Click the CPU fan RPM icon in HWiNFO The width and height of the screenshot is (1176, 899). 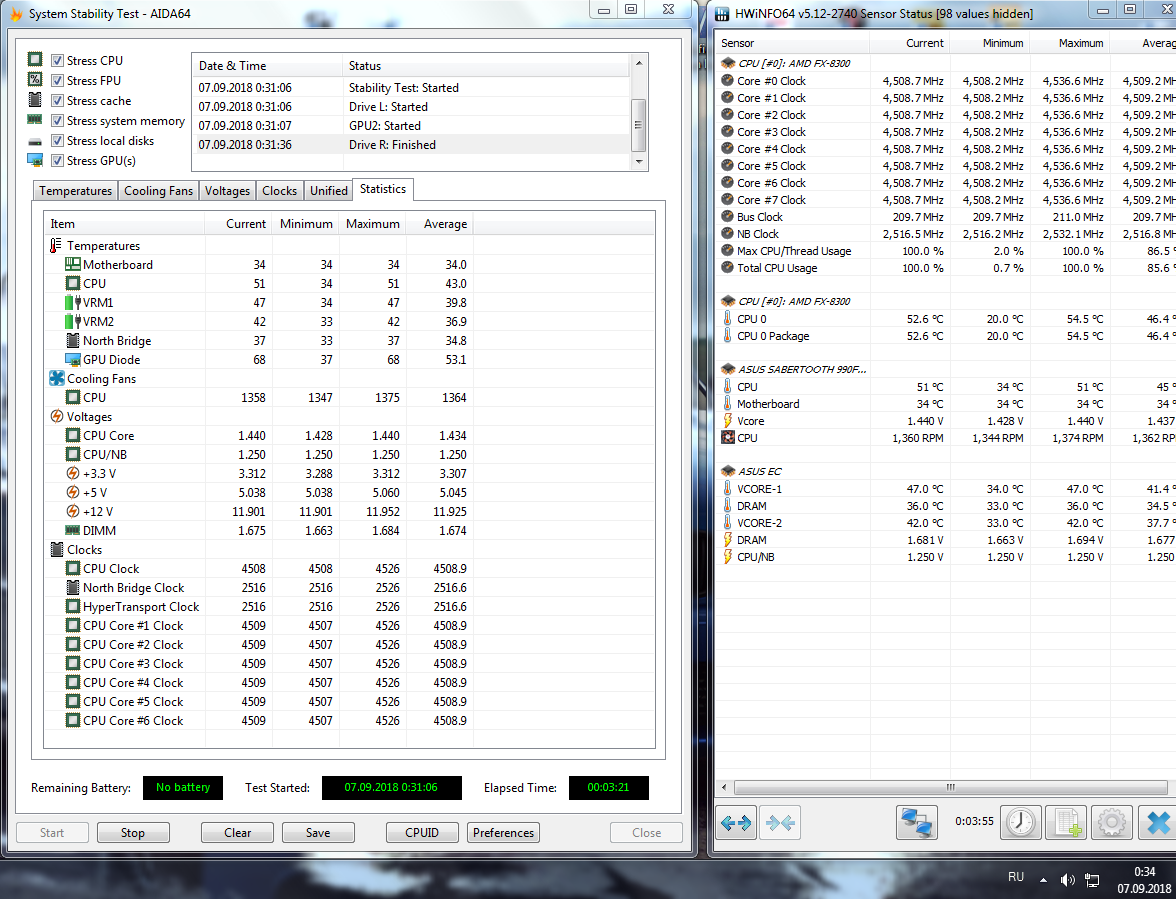pos(728,437)
